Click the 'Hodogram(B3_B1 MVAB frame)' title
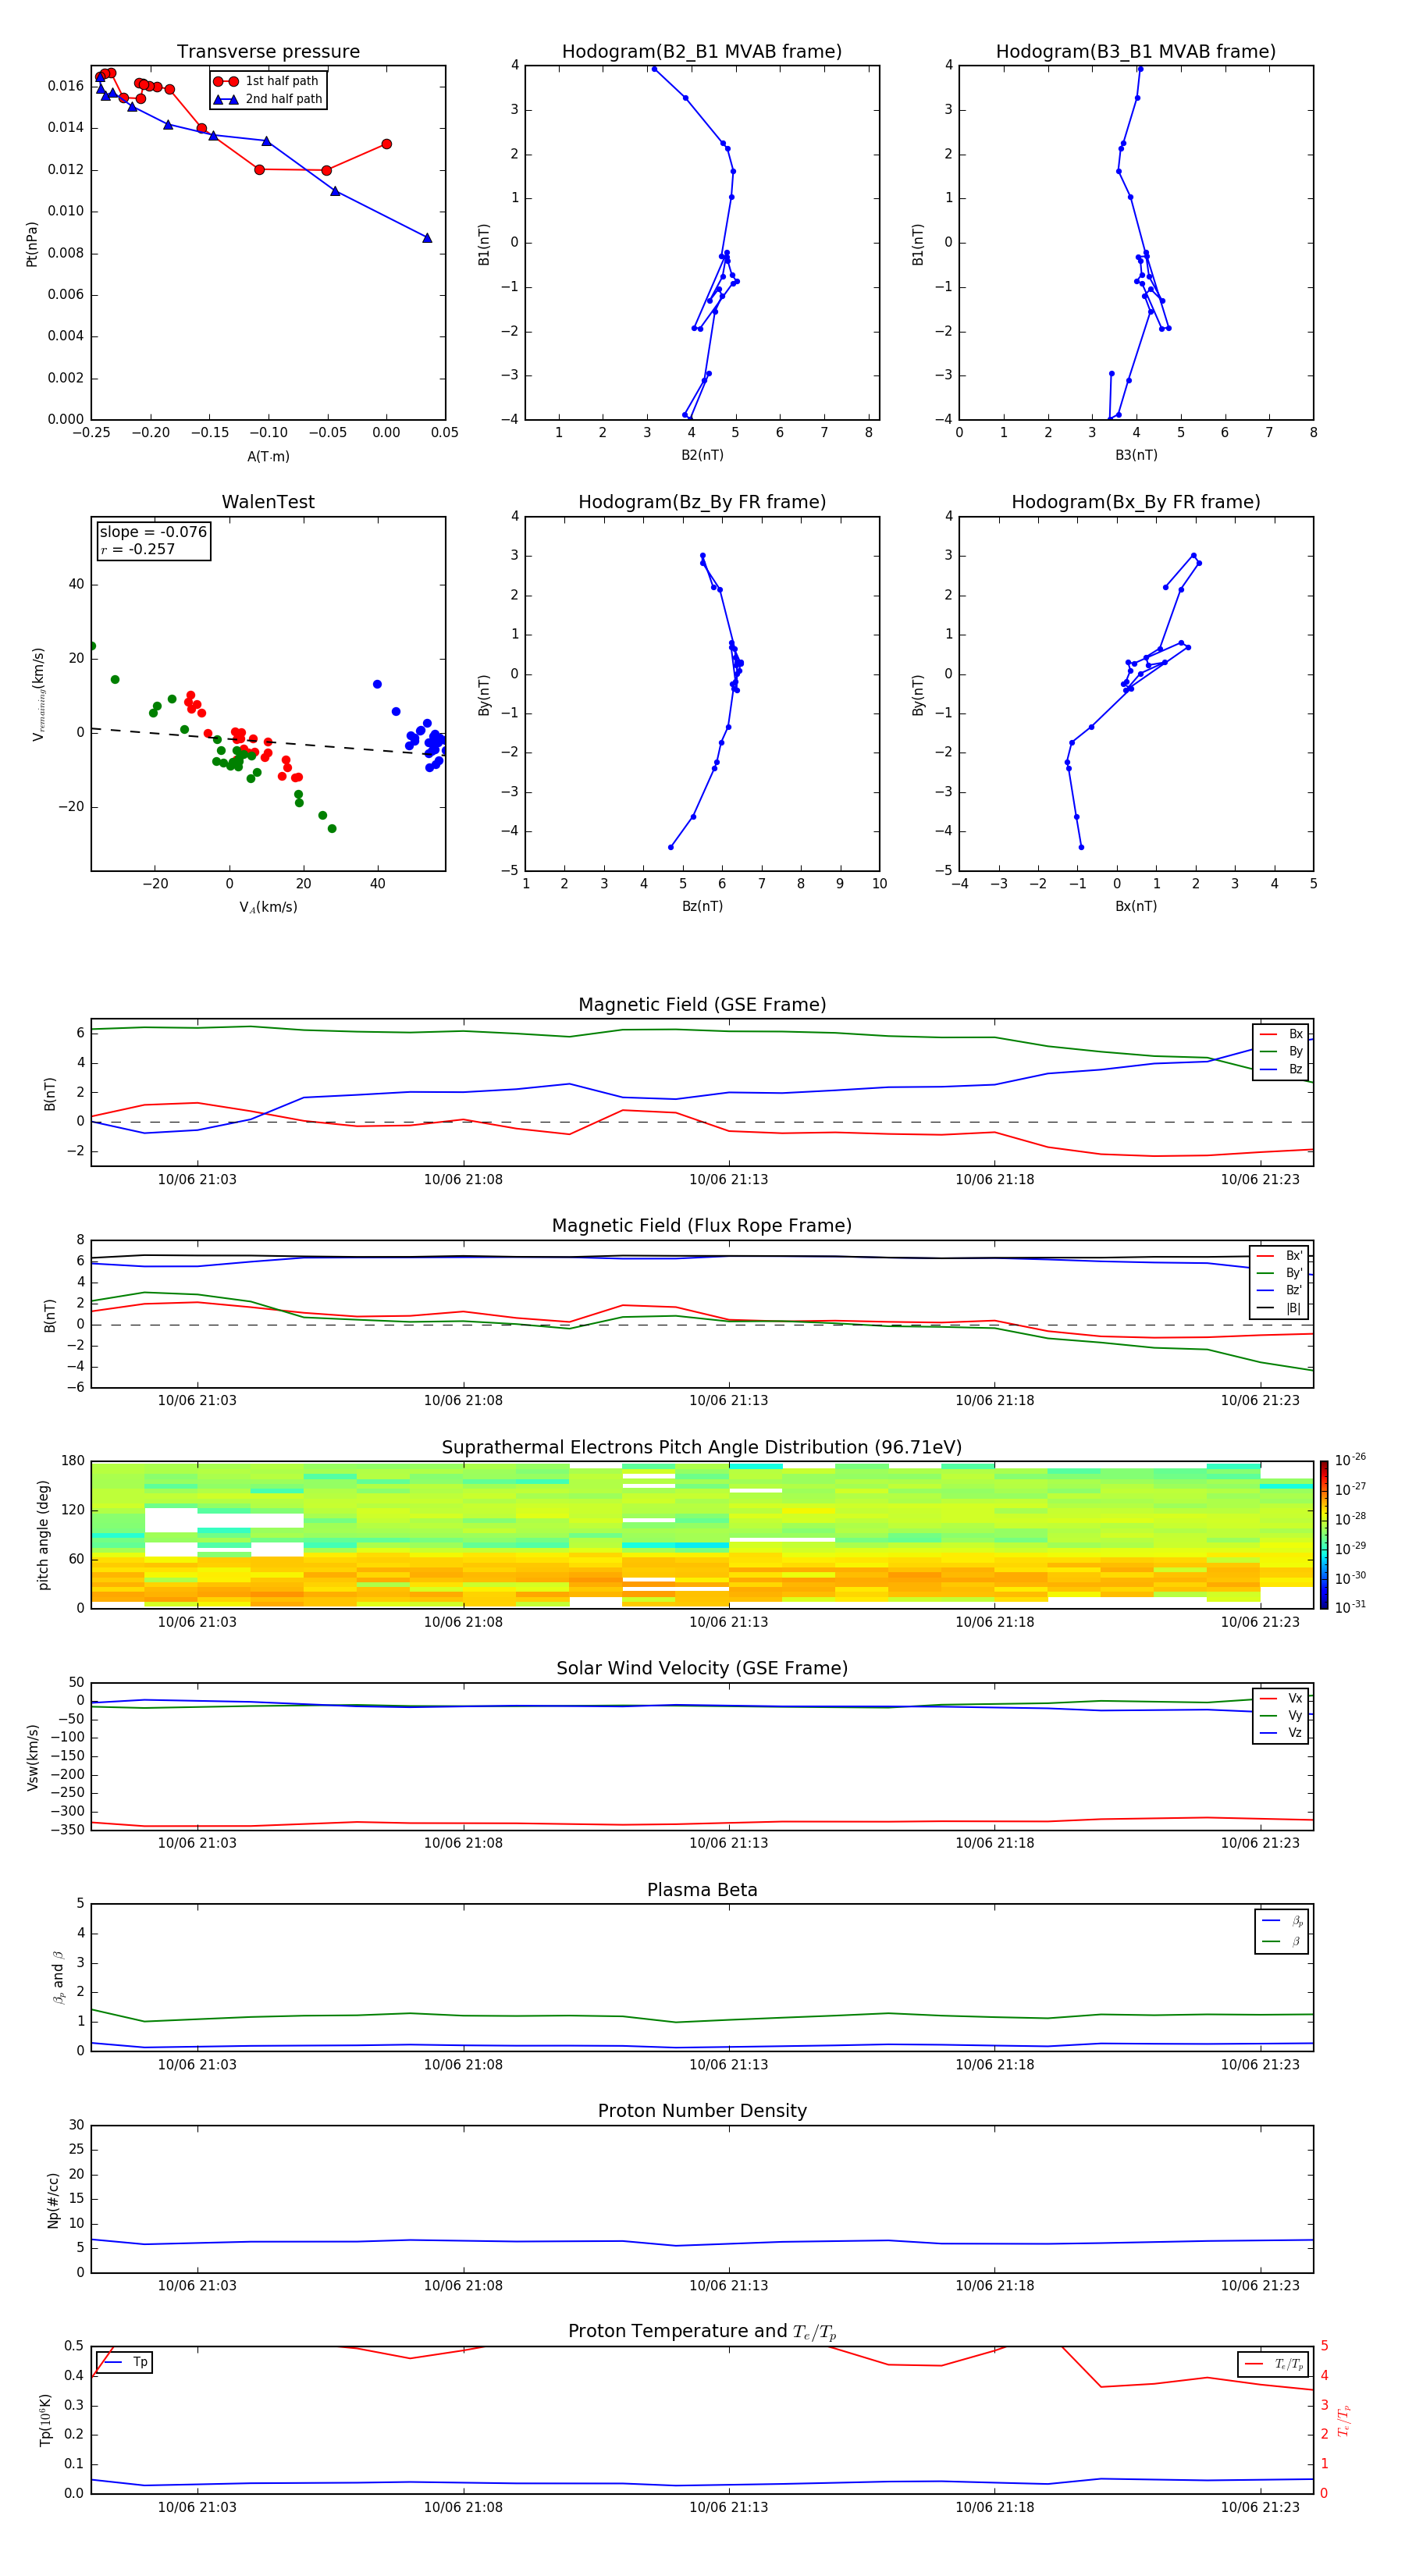 [x=1136, y=51]
